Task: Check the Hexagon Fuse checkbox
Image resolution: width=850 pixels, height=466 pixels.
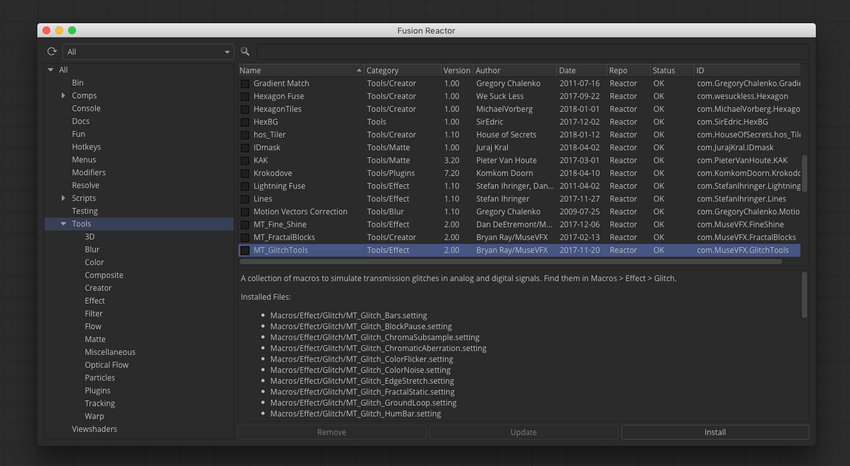Action: [245, 96]
